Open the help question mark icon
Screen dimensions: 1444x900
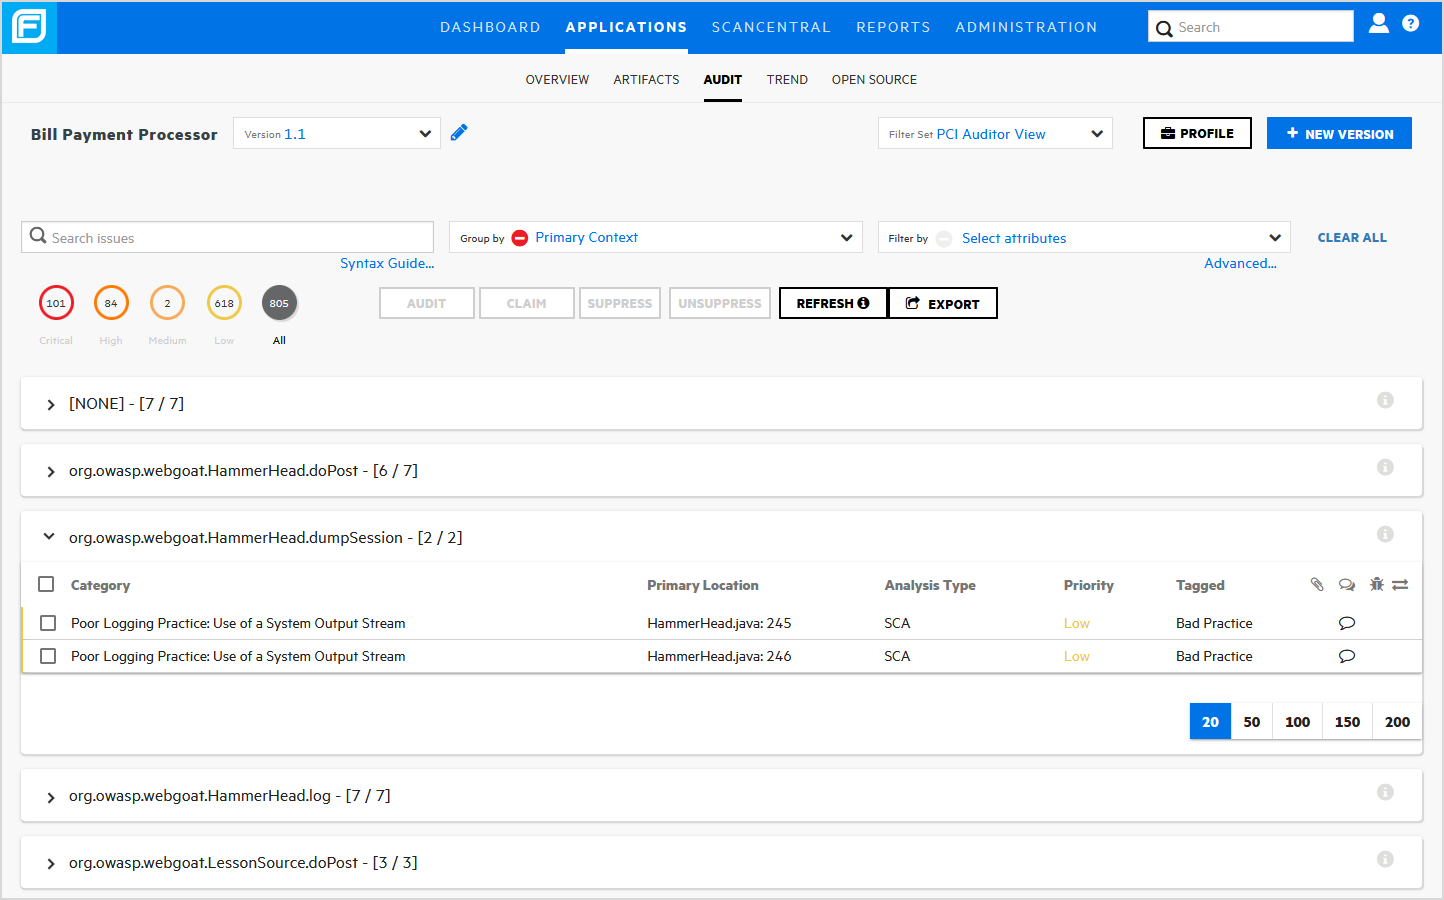click(x=1410, y=23)
